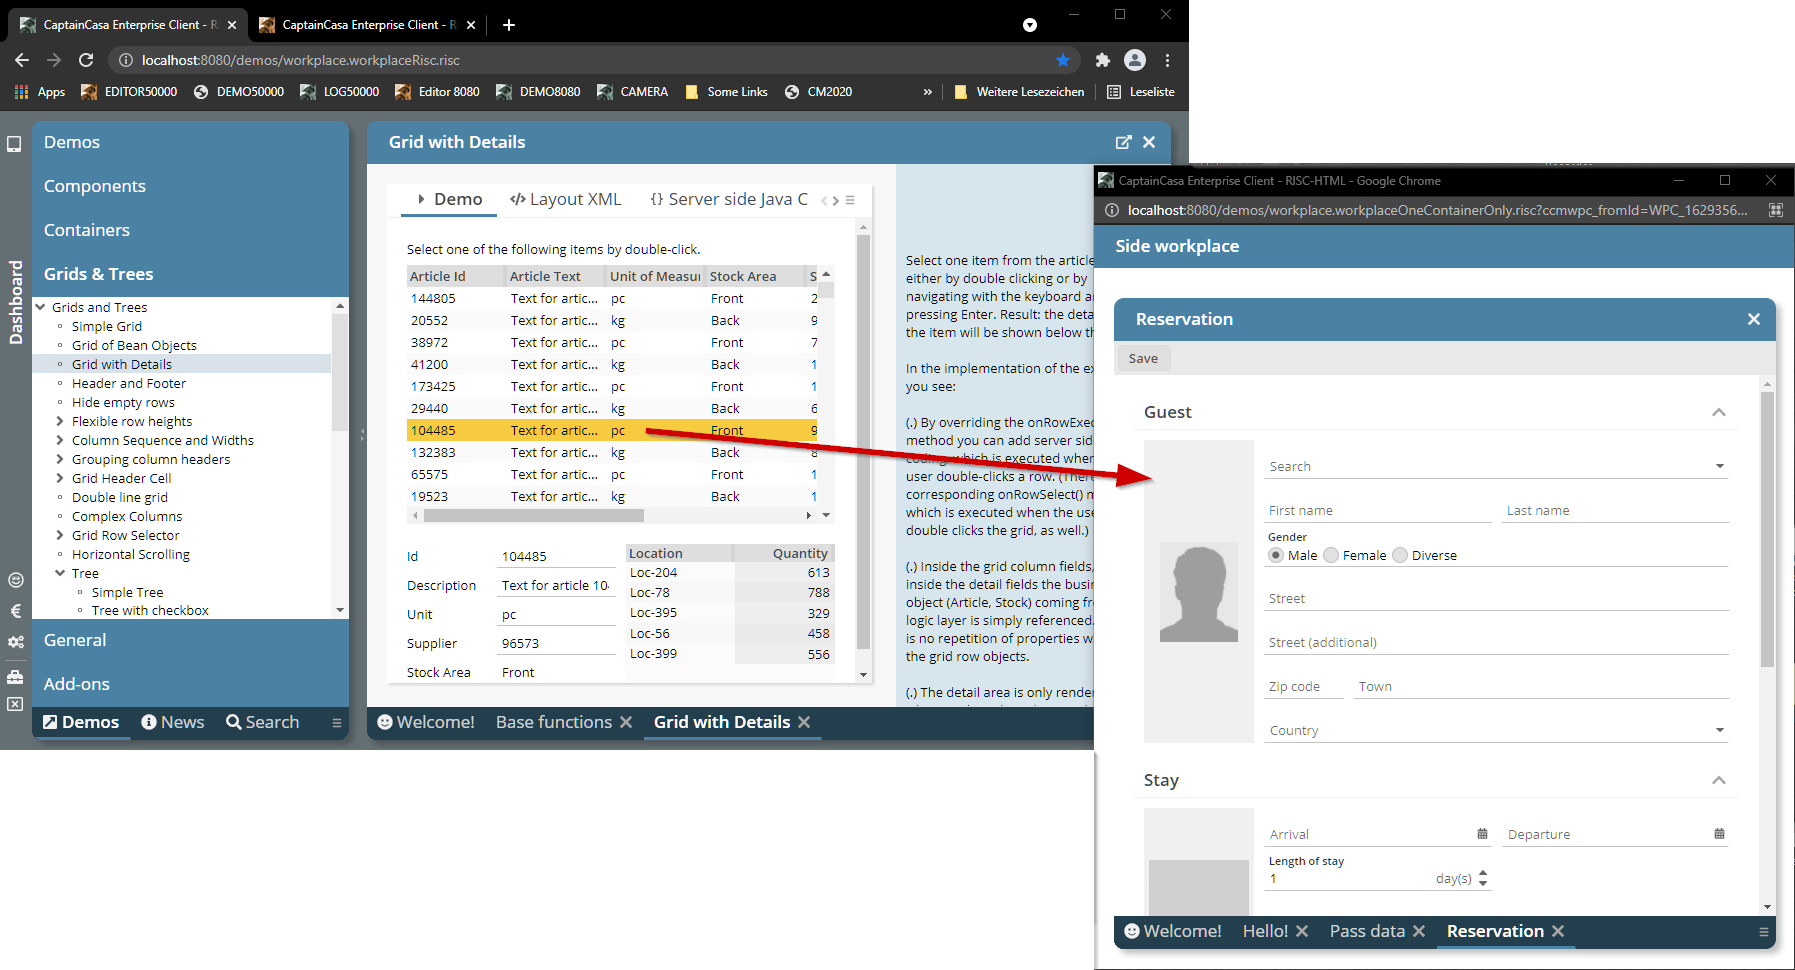This screenshot has height=970, width=1795.
Task: Select the Diverse gender radio button
Action: pos(1400,555)
